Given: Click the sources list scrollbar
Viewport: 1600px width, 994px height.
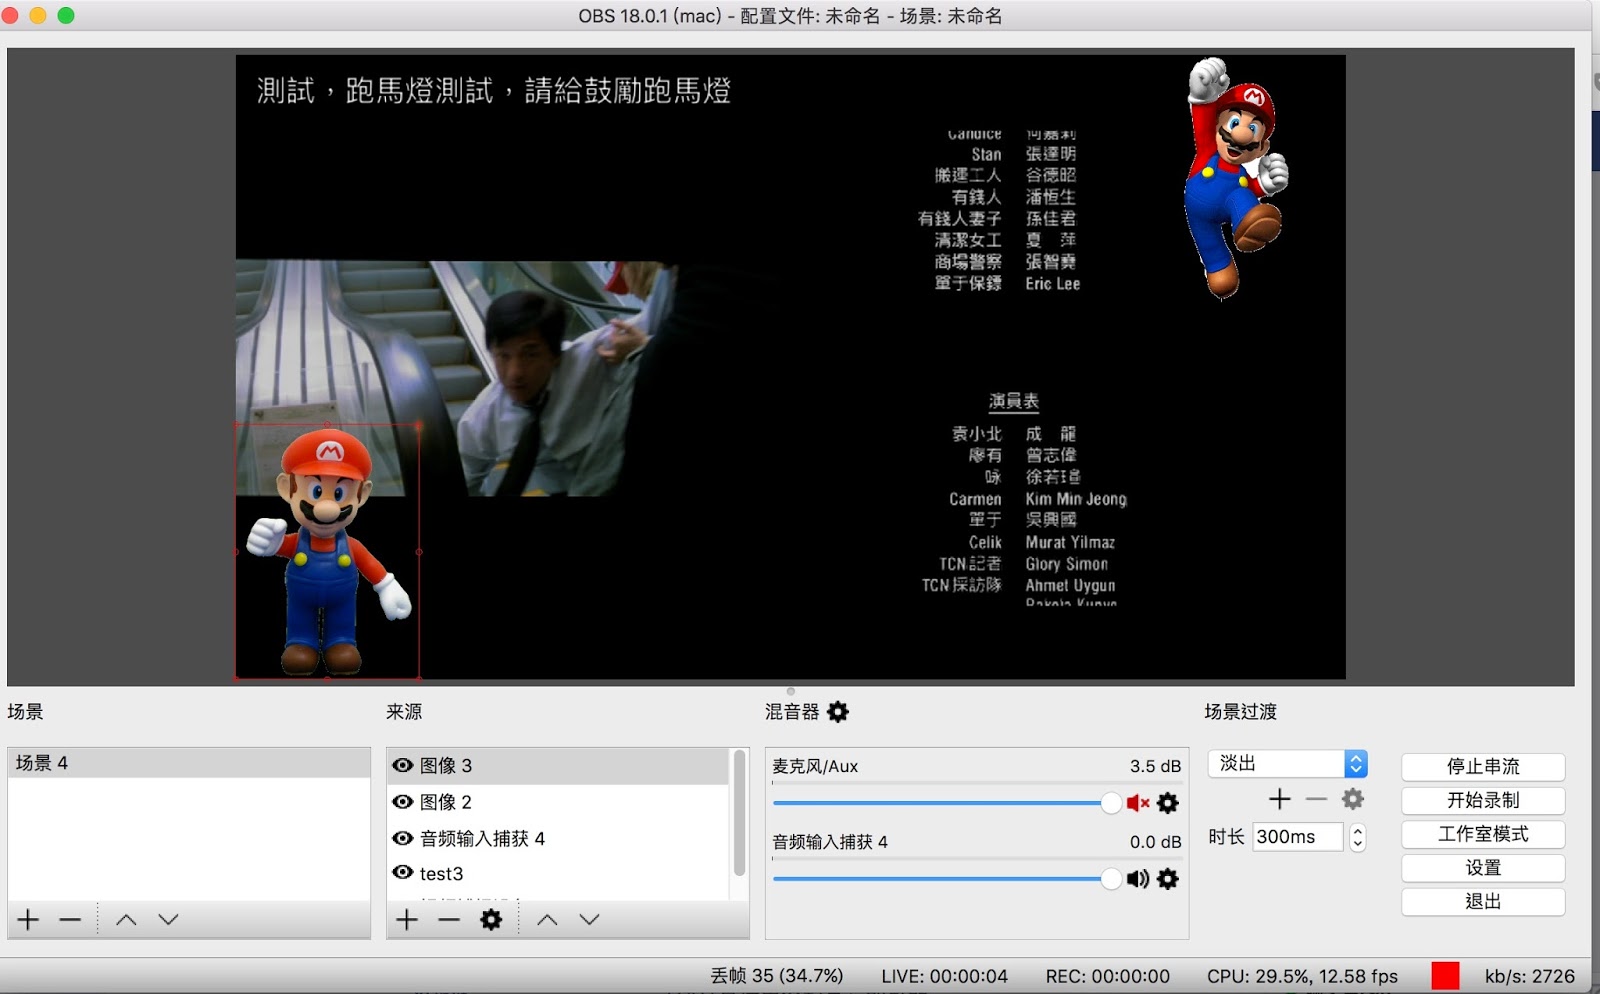Looking at the screenshot, I should (x=740, y=814).
